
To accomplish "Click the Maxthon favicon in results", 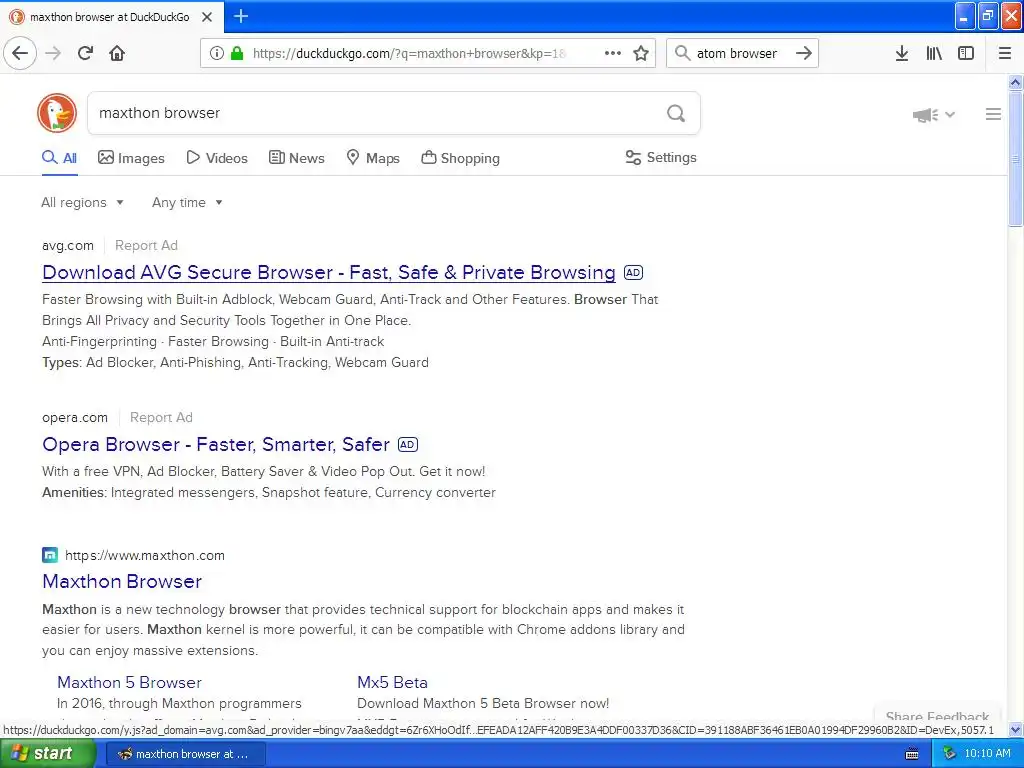I will (50, 555).
